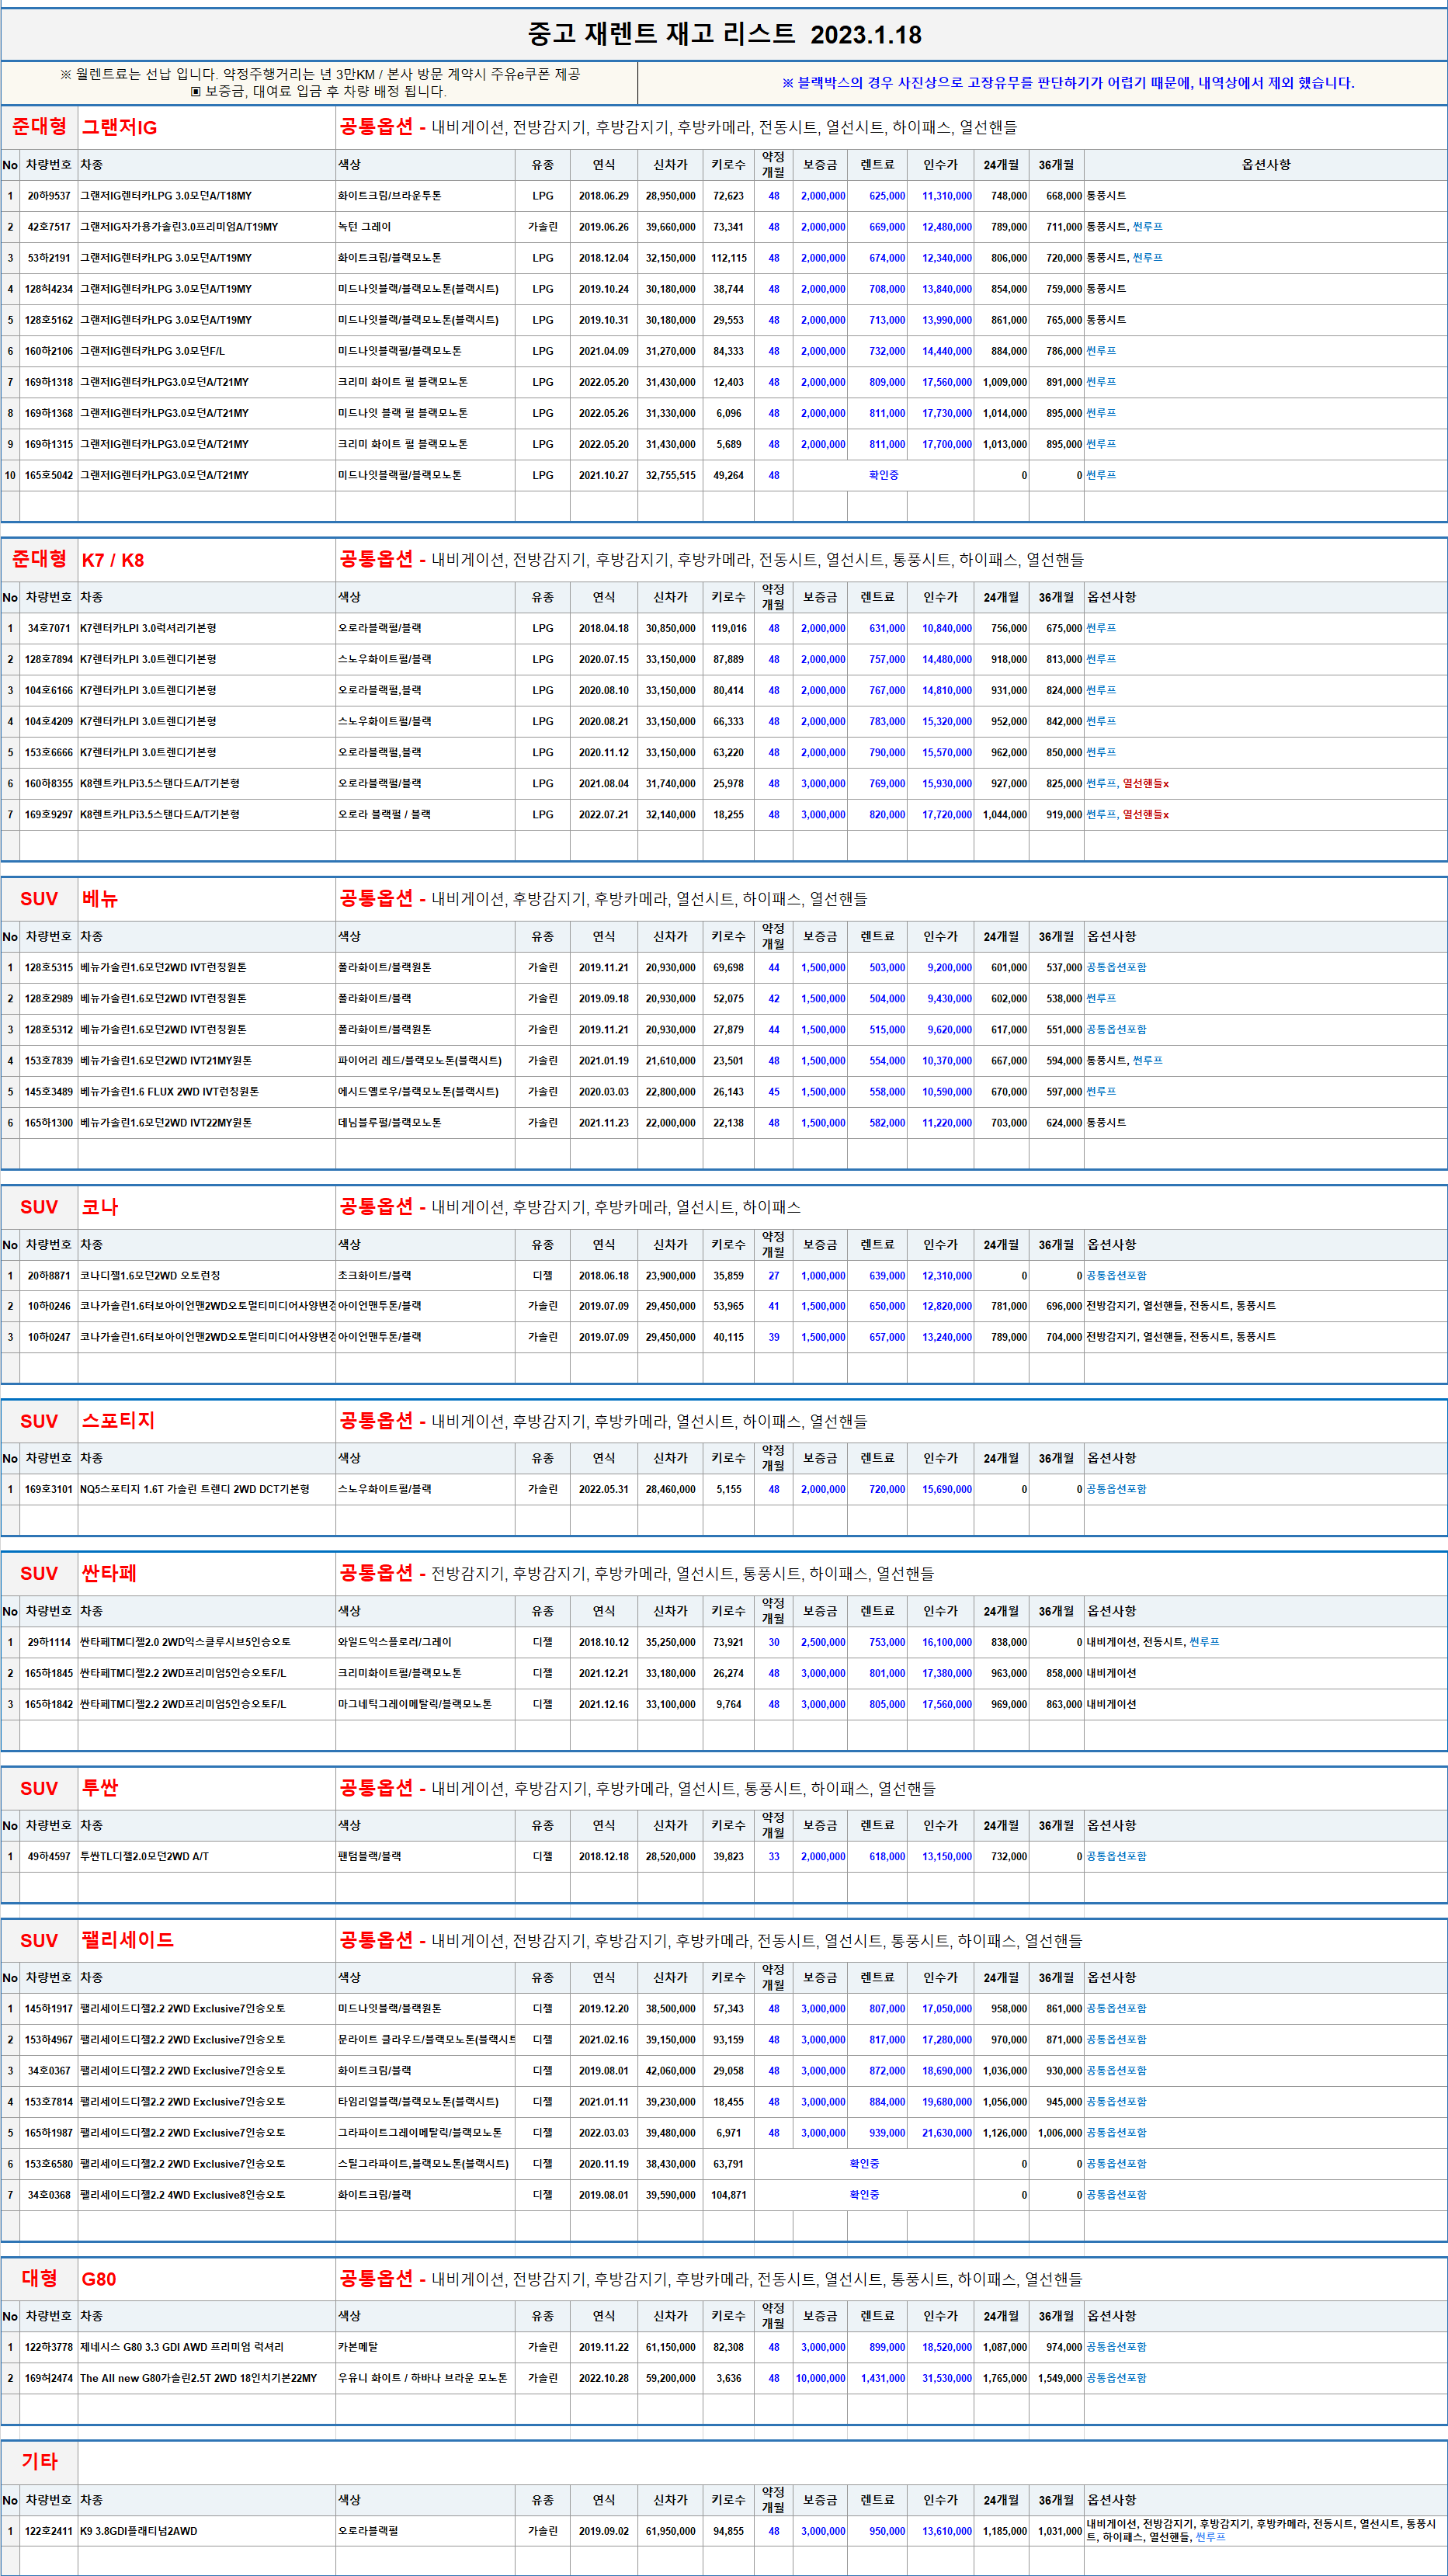Select the 10,000,000 deposit cell

[x=820, y=2378]
